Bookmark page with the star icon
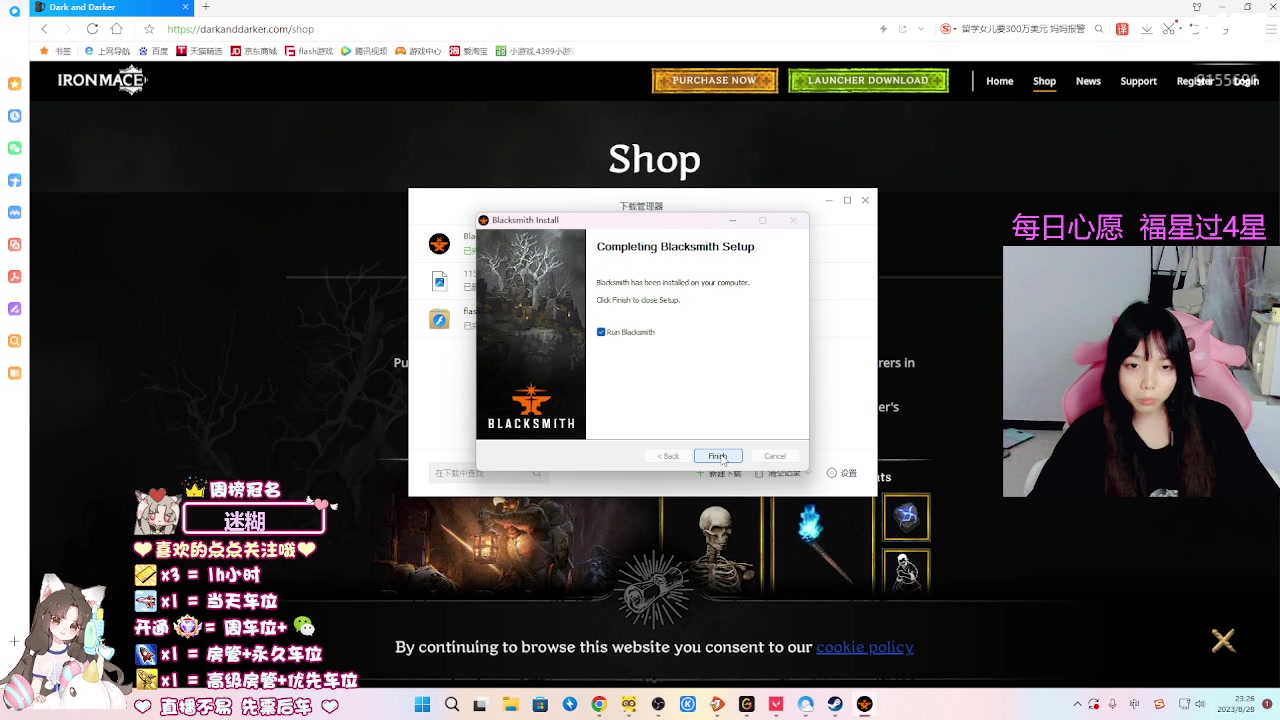The image size is (1280, 720). [149, 29]
